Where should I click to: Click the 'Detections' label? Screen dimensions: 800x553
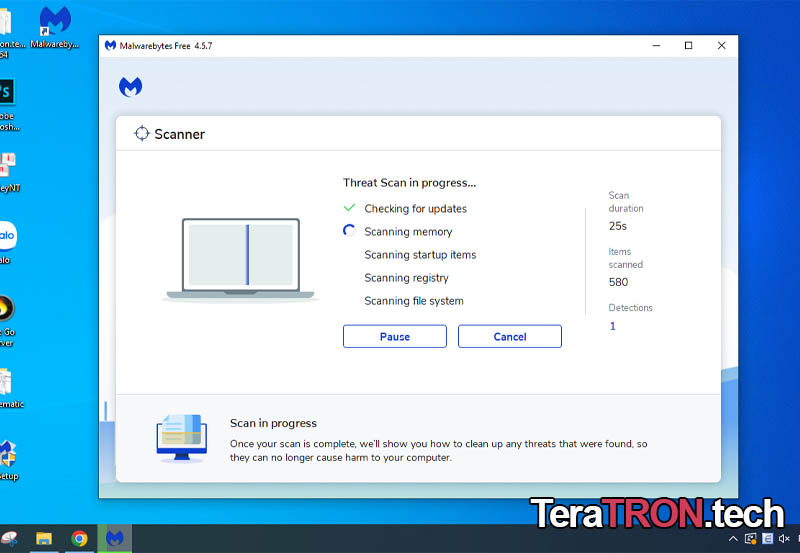click(630, 308)
